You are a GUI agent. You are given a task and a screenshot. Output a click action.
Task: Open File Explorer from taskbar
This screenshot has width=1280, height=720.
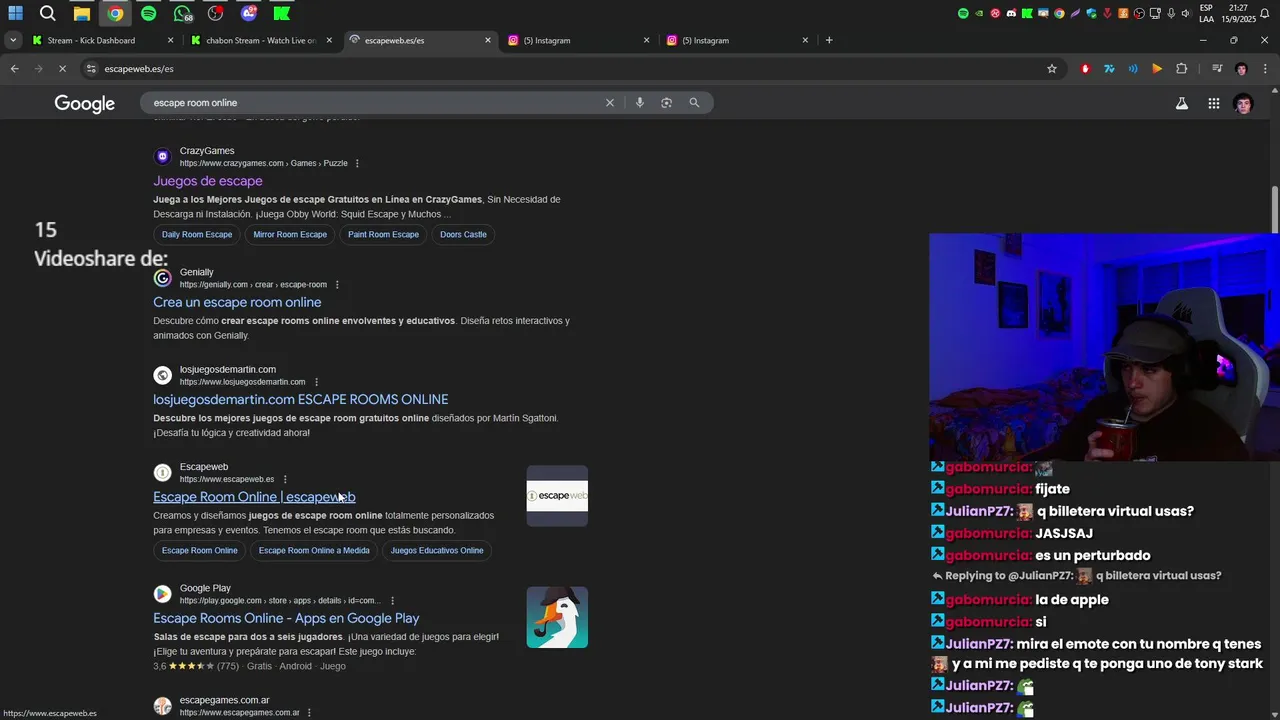point(82,13)
